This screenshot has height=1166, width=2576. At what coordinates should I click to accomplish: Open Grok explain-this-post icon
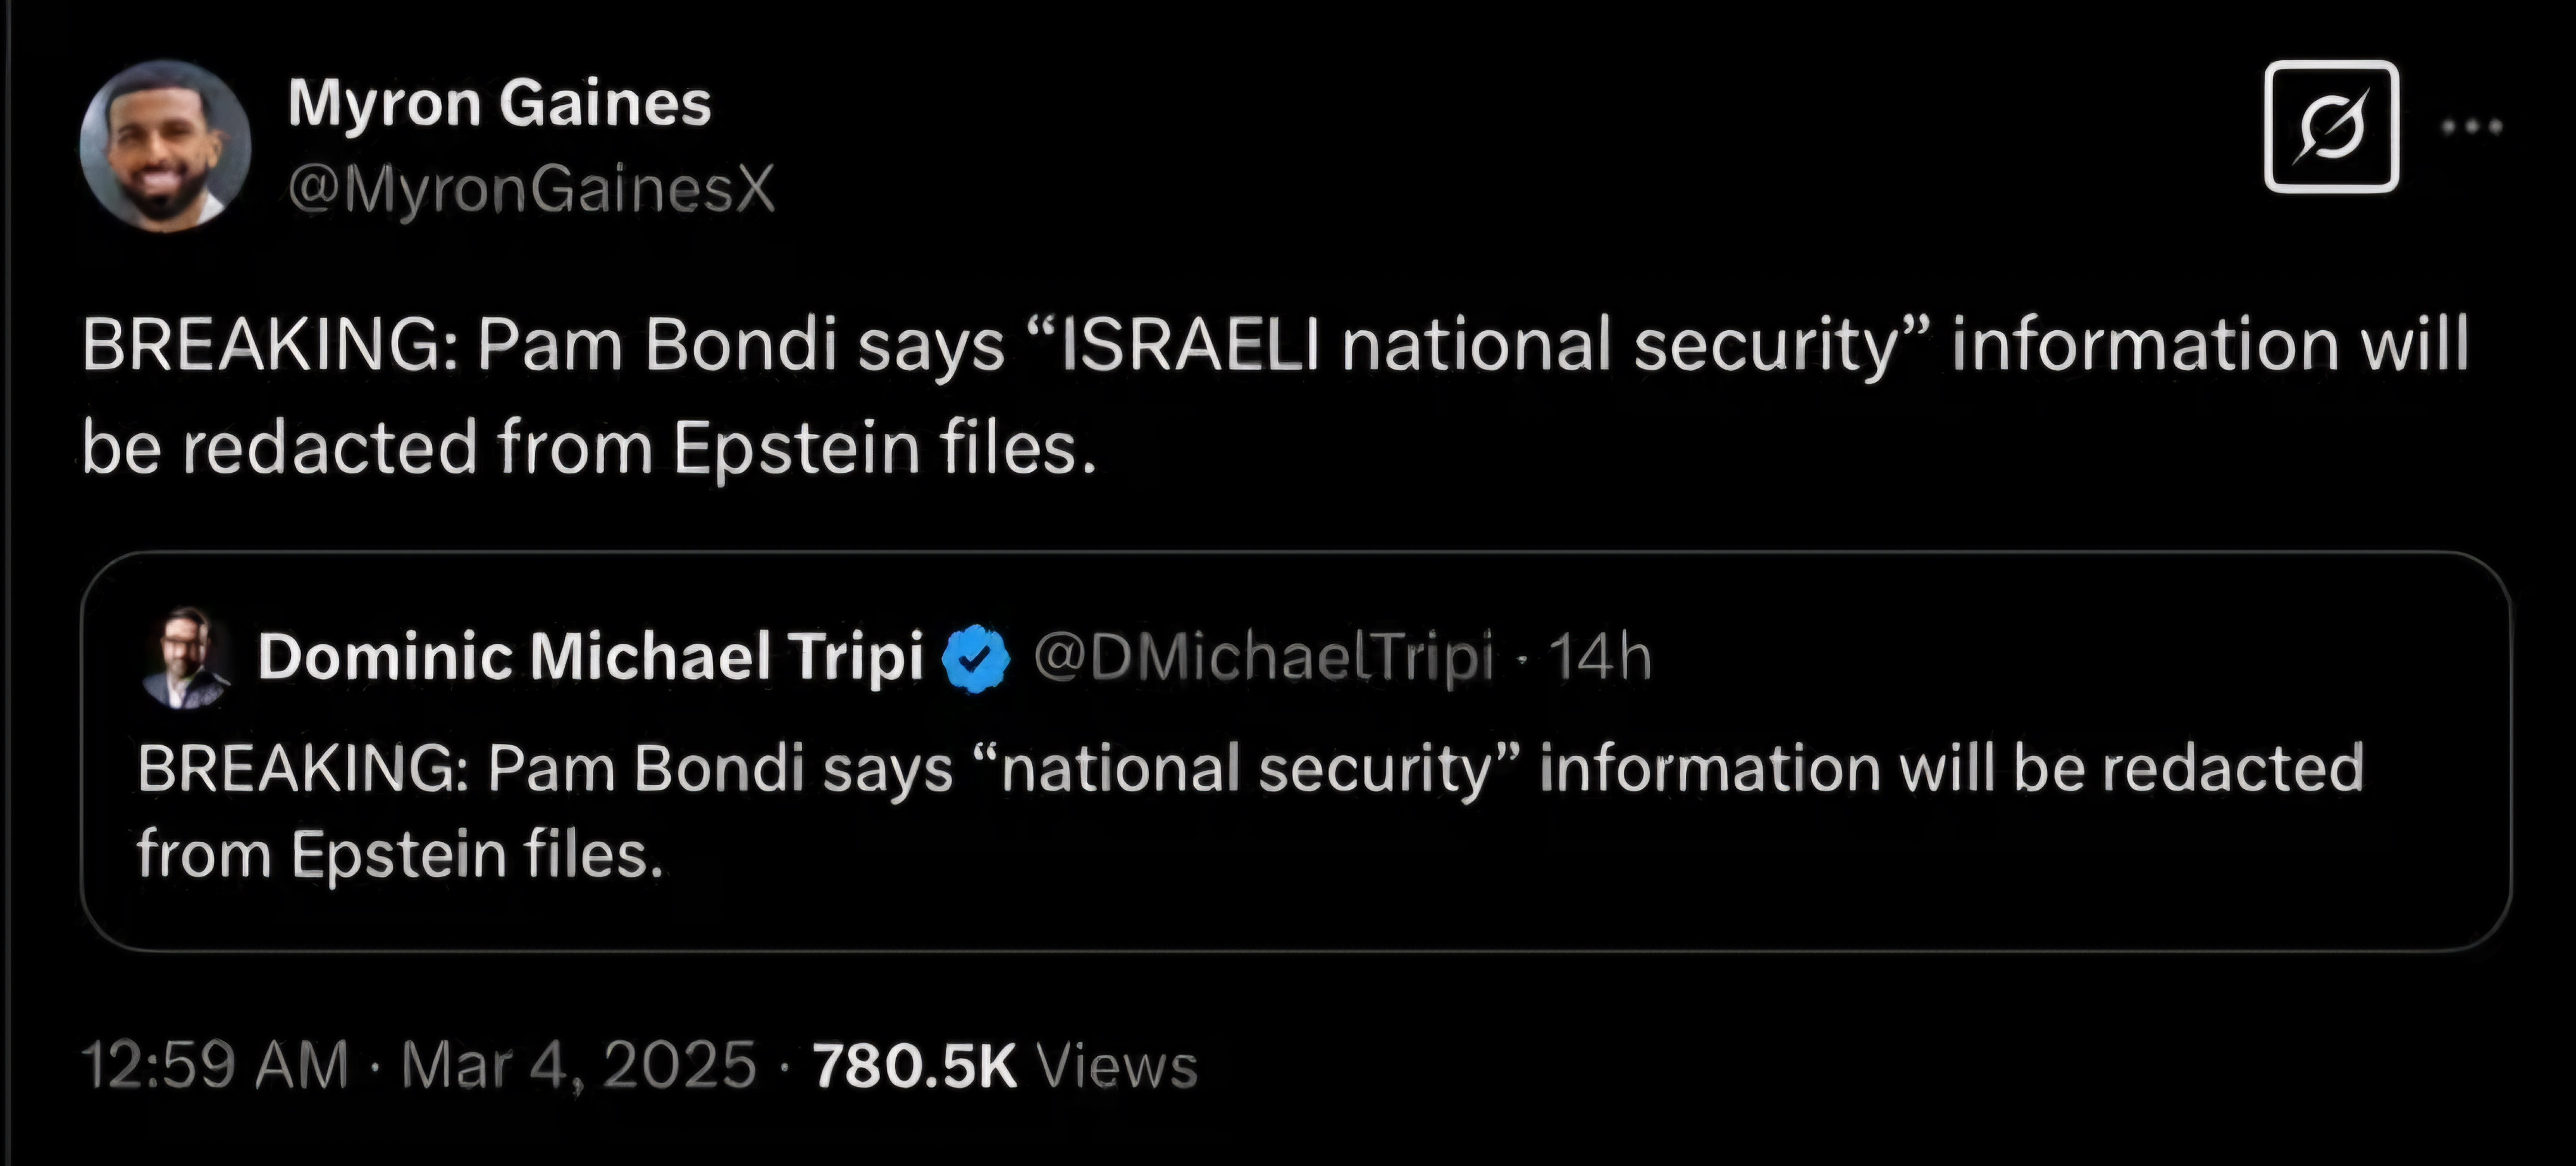point(2331,127)
